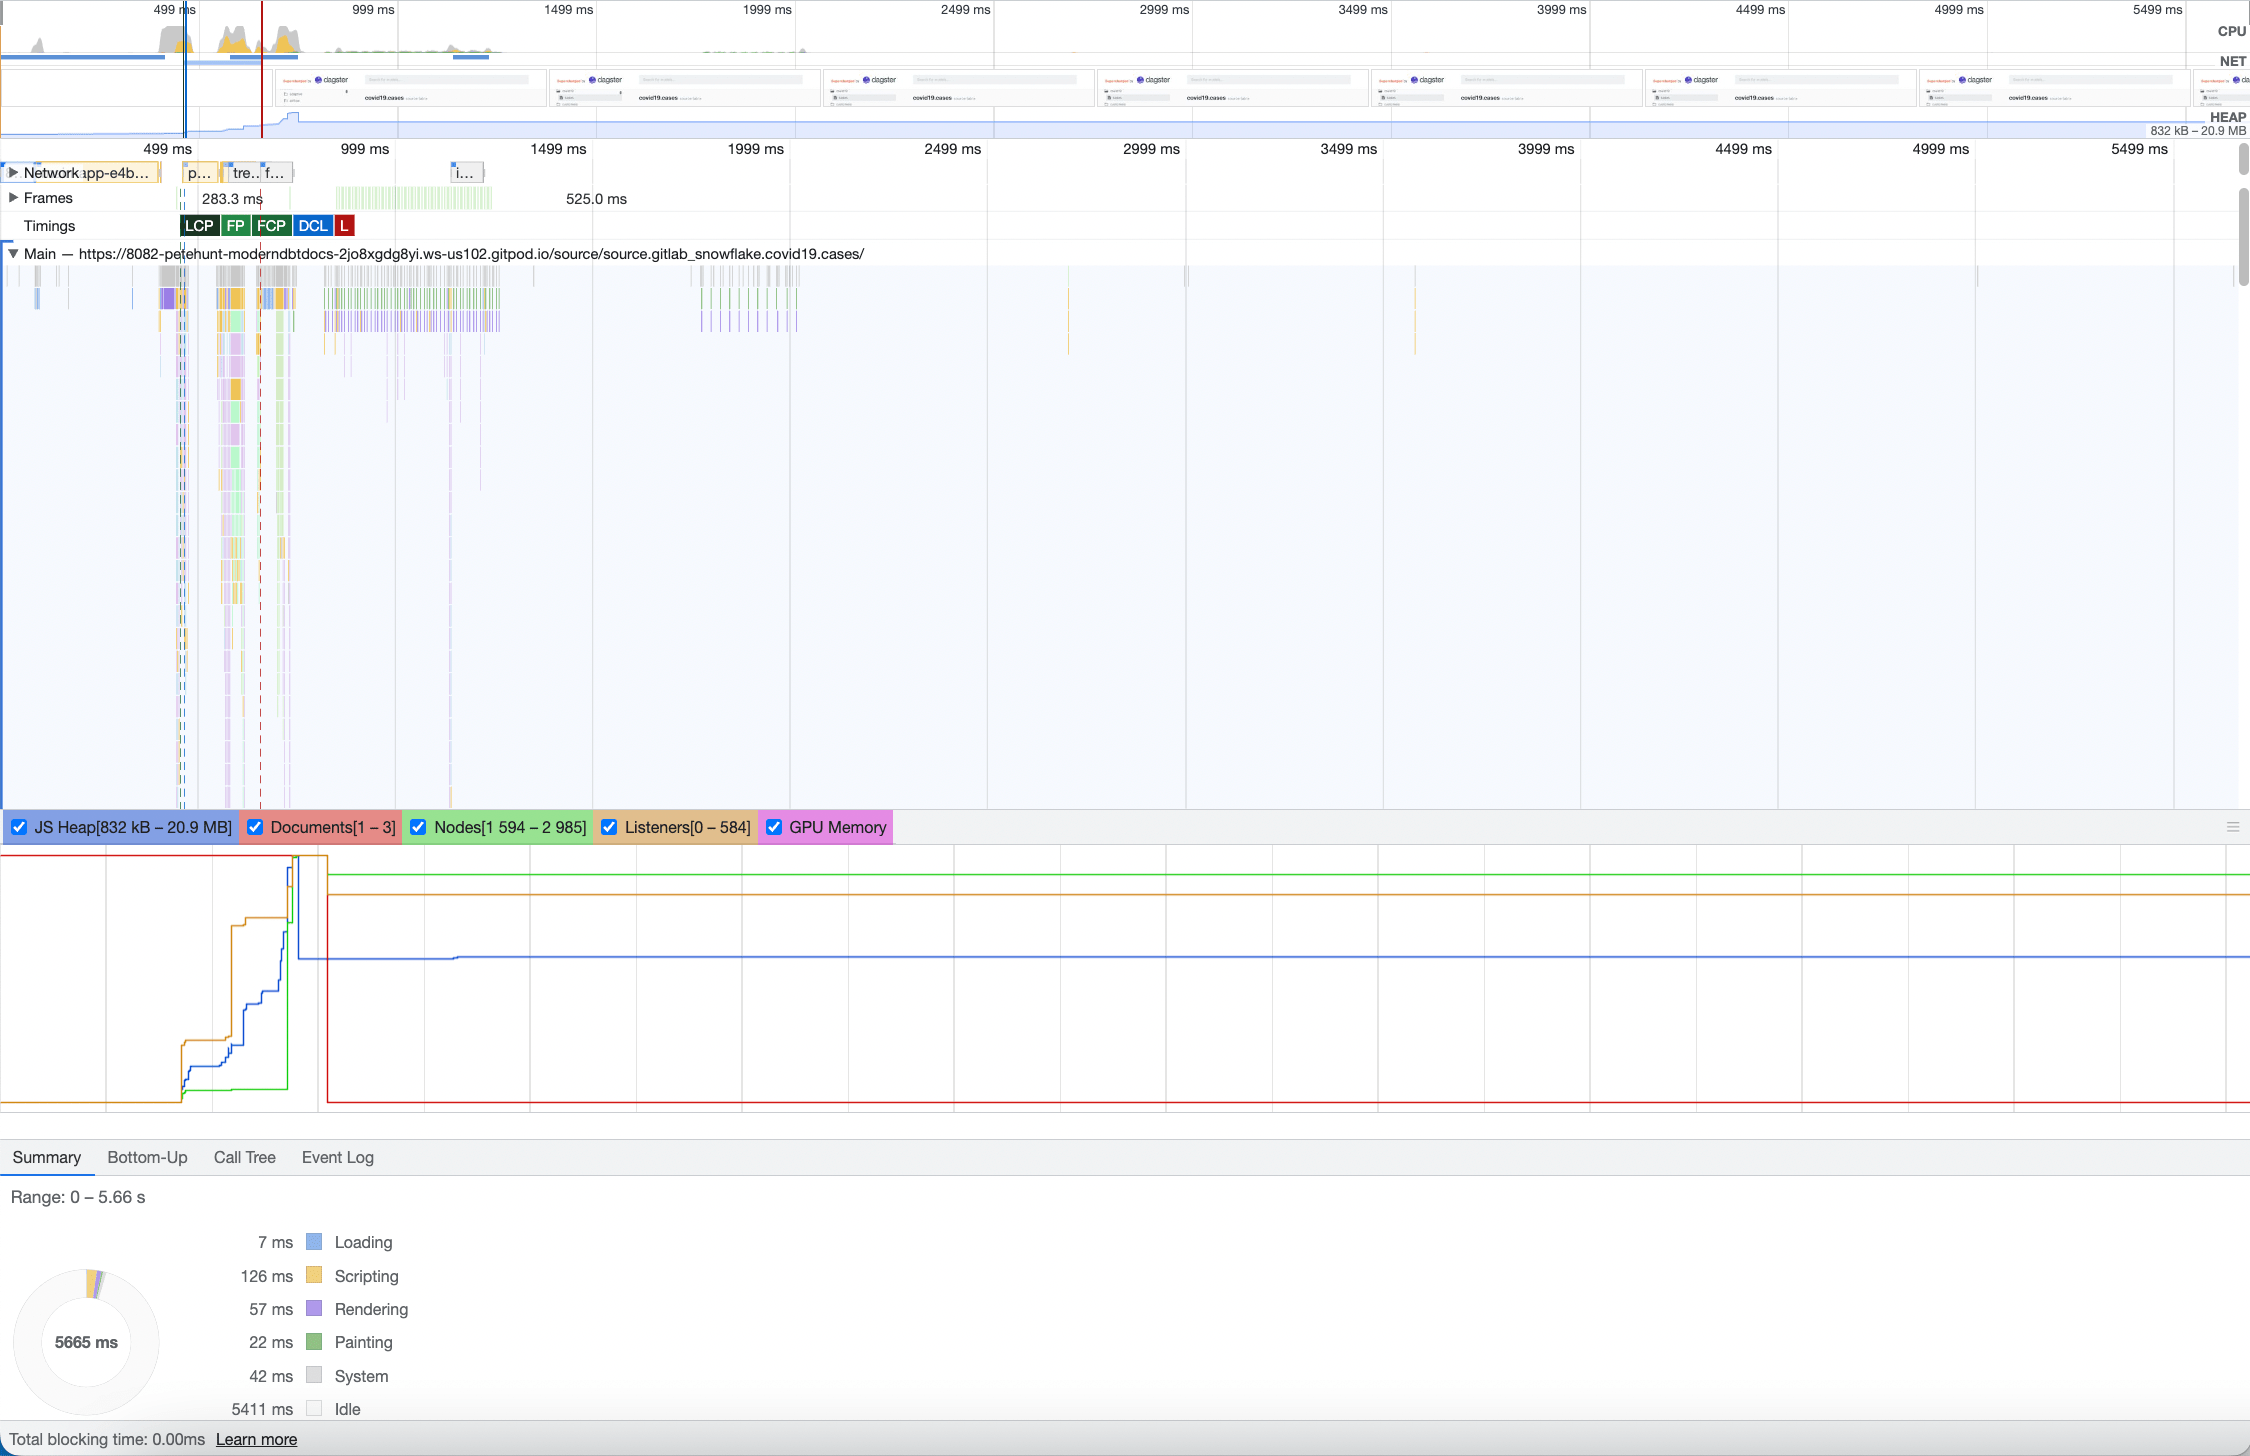Click the 525.0 ms frame duration
The image size is (2250, 1456).
596,199
